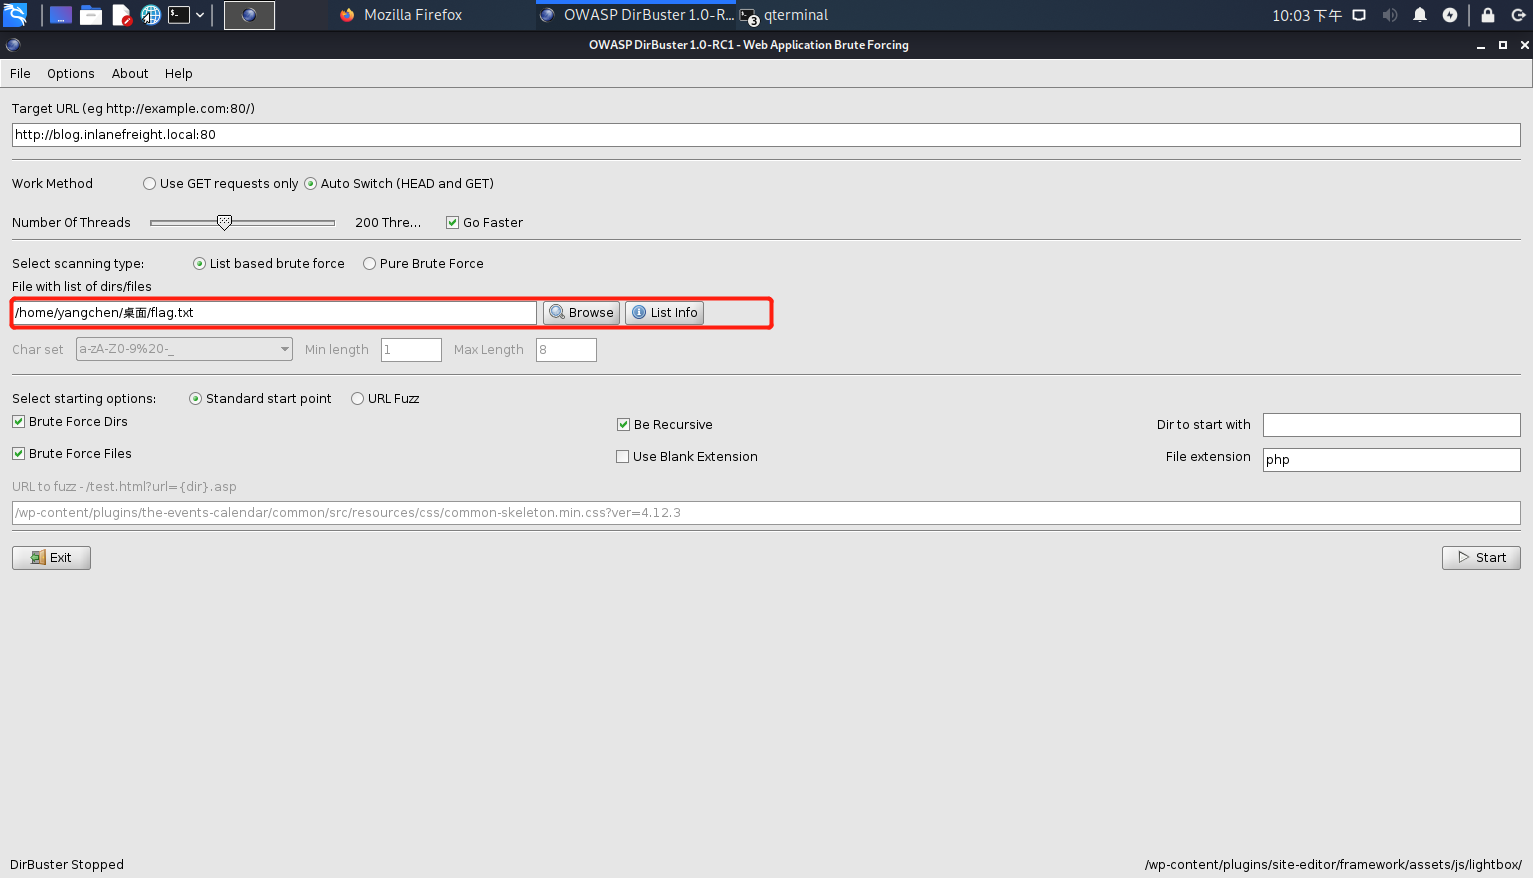The image size is (1533, 878).
Task: Click the DirBuster Stopped status text
Action: [x=67, y=865]
